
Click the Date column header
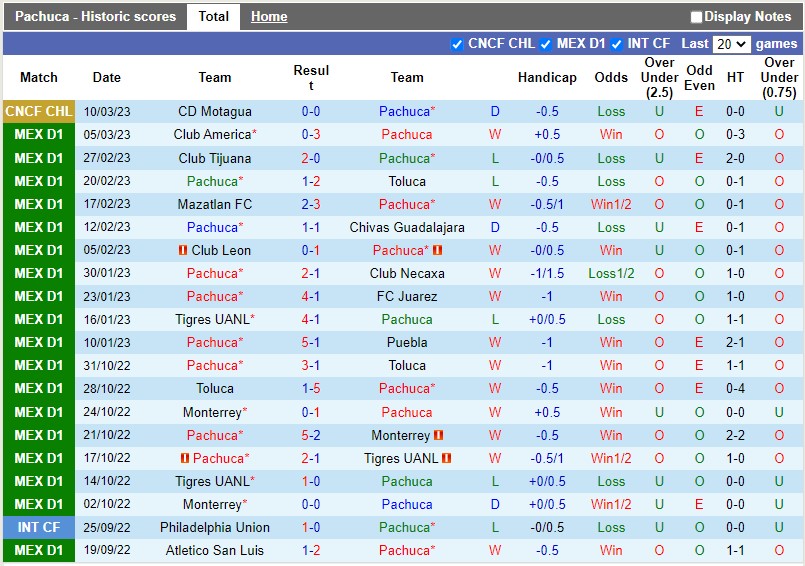[107, 78]
